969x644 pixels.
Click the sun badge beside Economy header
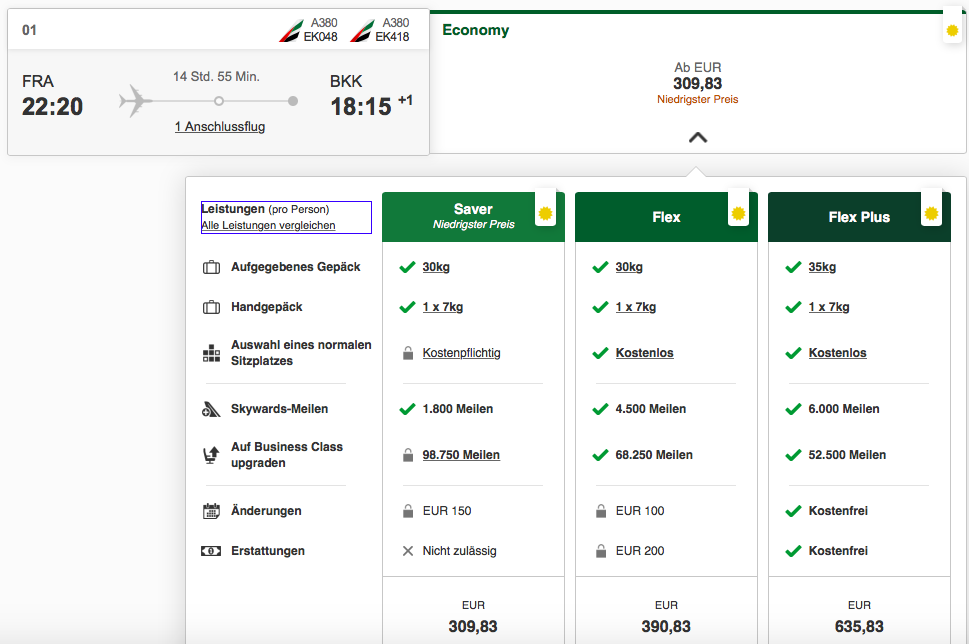pos(952,31)
